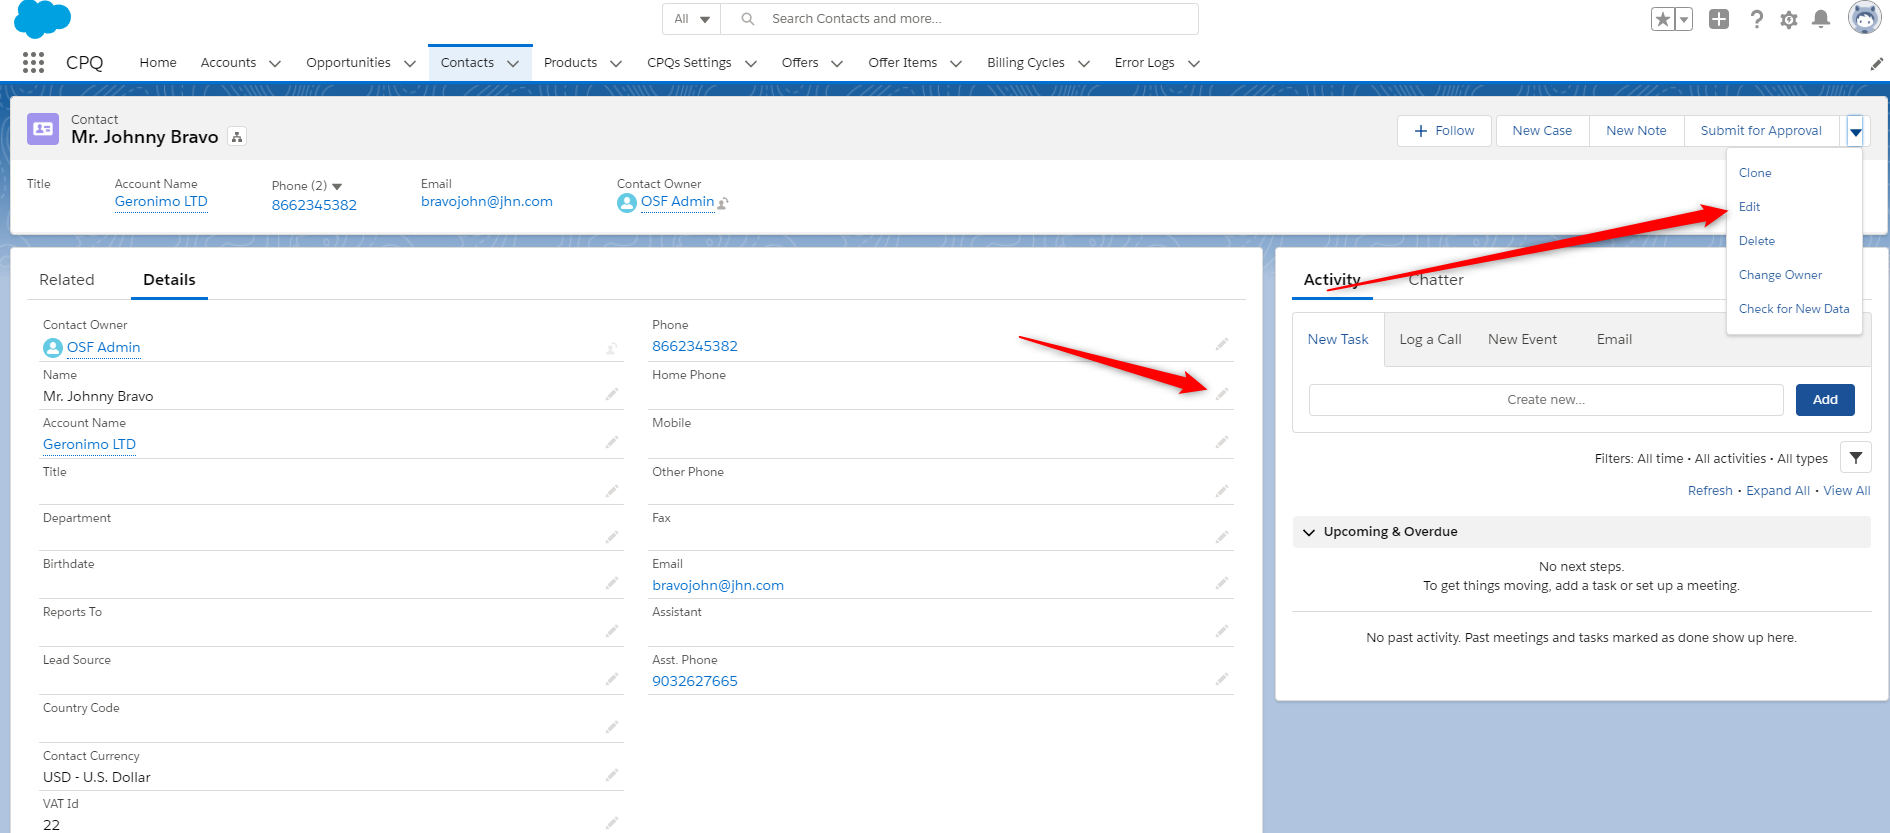
Task: Click the Favorites star icon
Action: (x=1663, y=19)
